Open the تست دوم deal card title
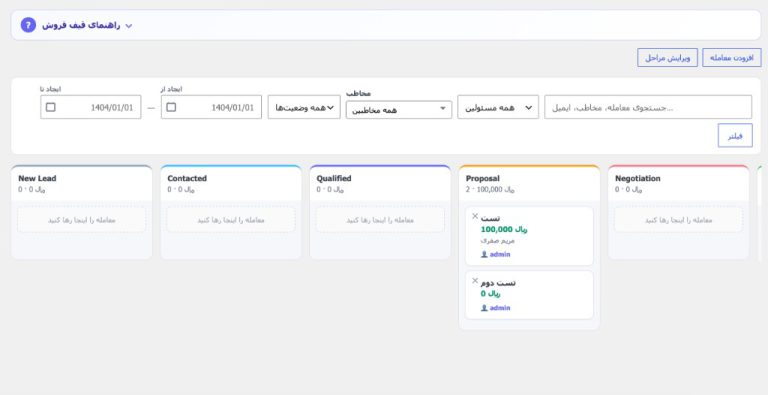Viewport: 768px width, 395px height. [x=498, y=283]
